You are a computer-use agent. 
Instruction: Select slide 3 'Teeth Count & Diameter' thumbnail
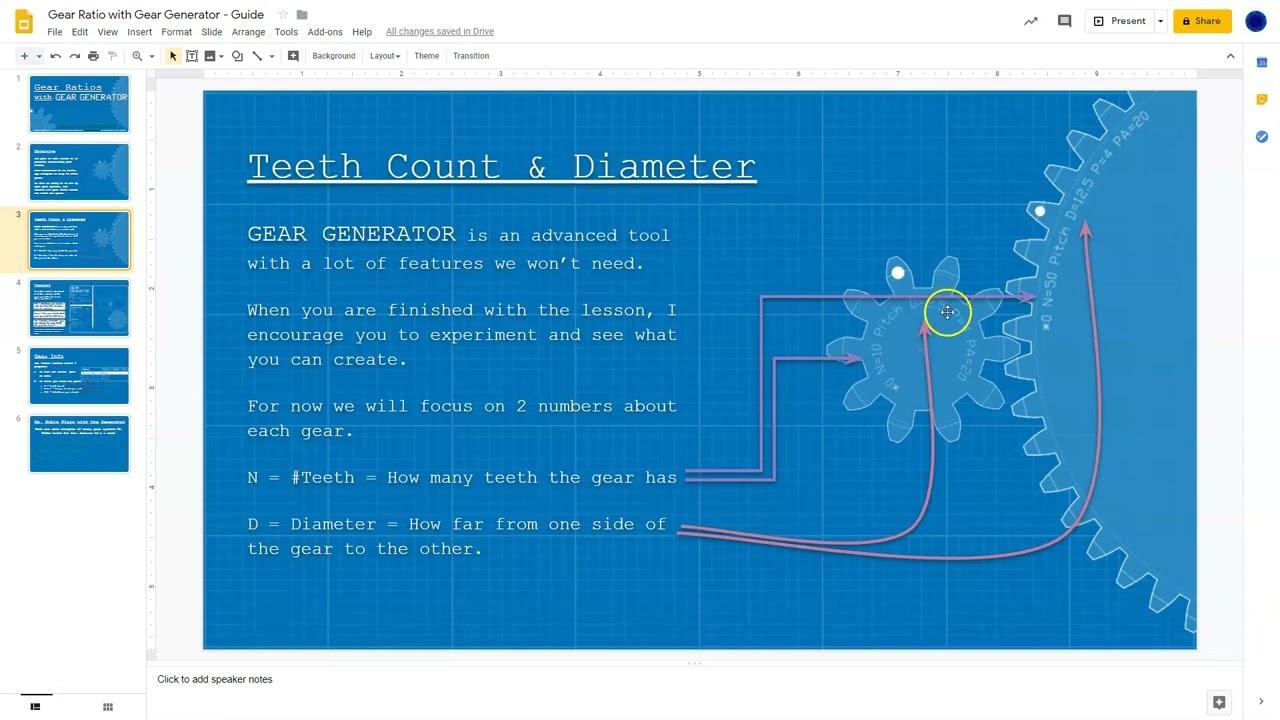click(x=79, y=240)
